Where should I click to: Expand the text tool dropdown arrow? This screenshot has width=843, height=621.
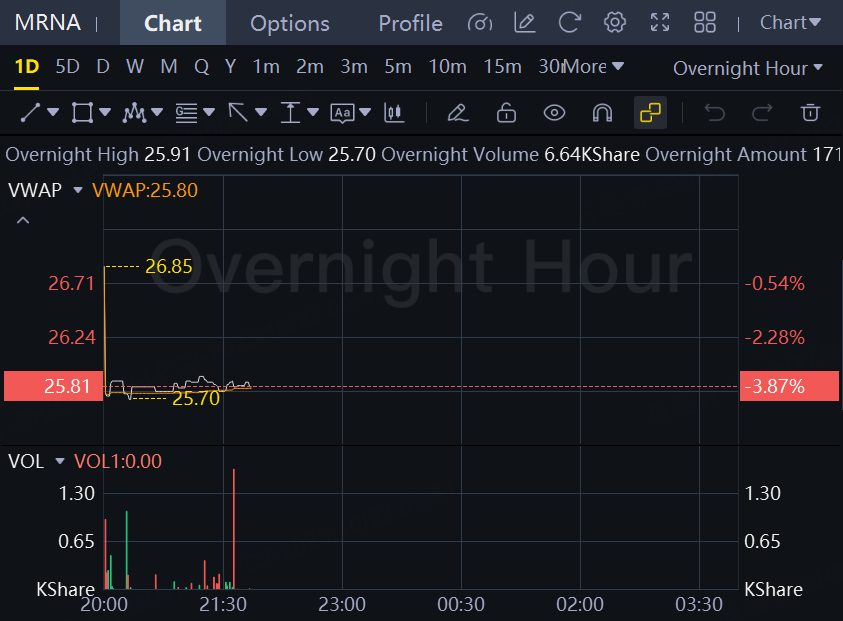pos(365,112)
